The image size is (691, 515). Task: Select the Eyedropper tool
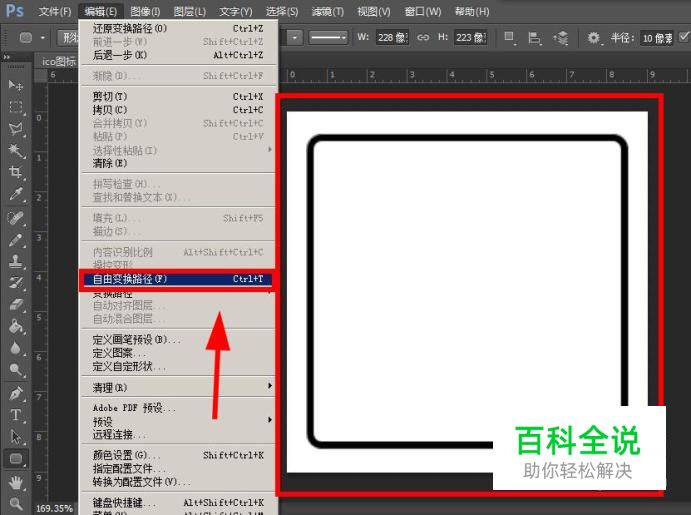pyautogui.click(x=16, y=194)
